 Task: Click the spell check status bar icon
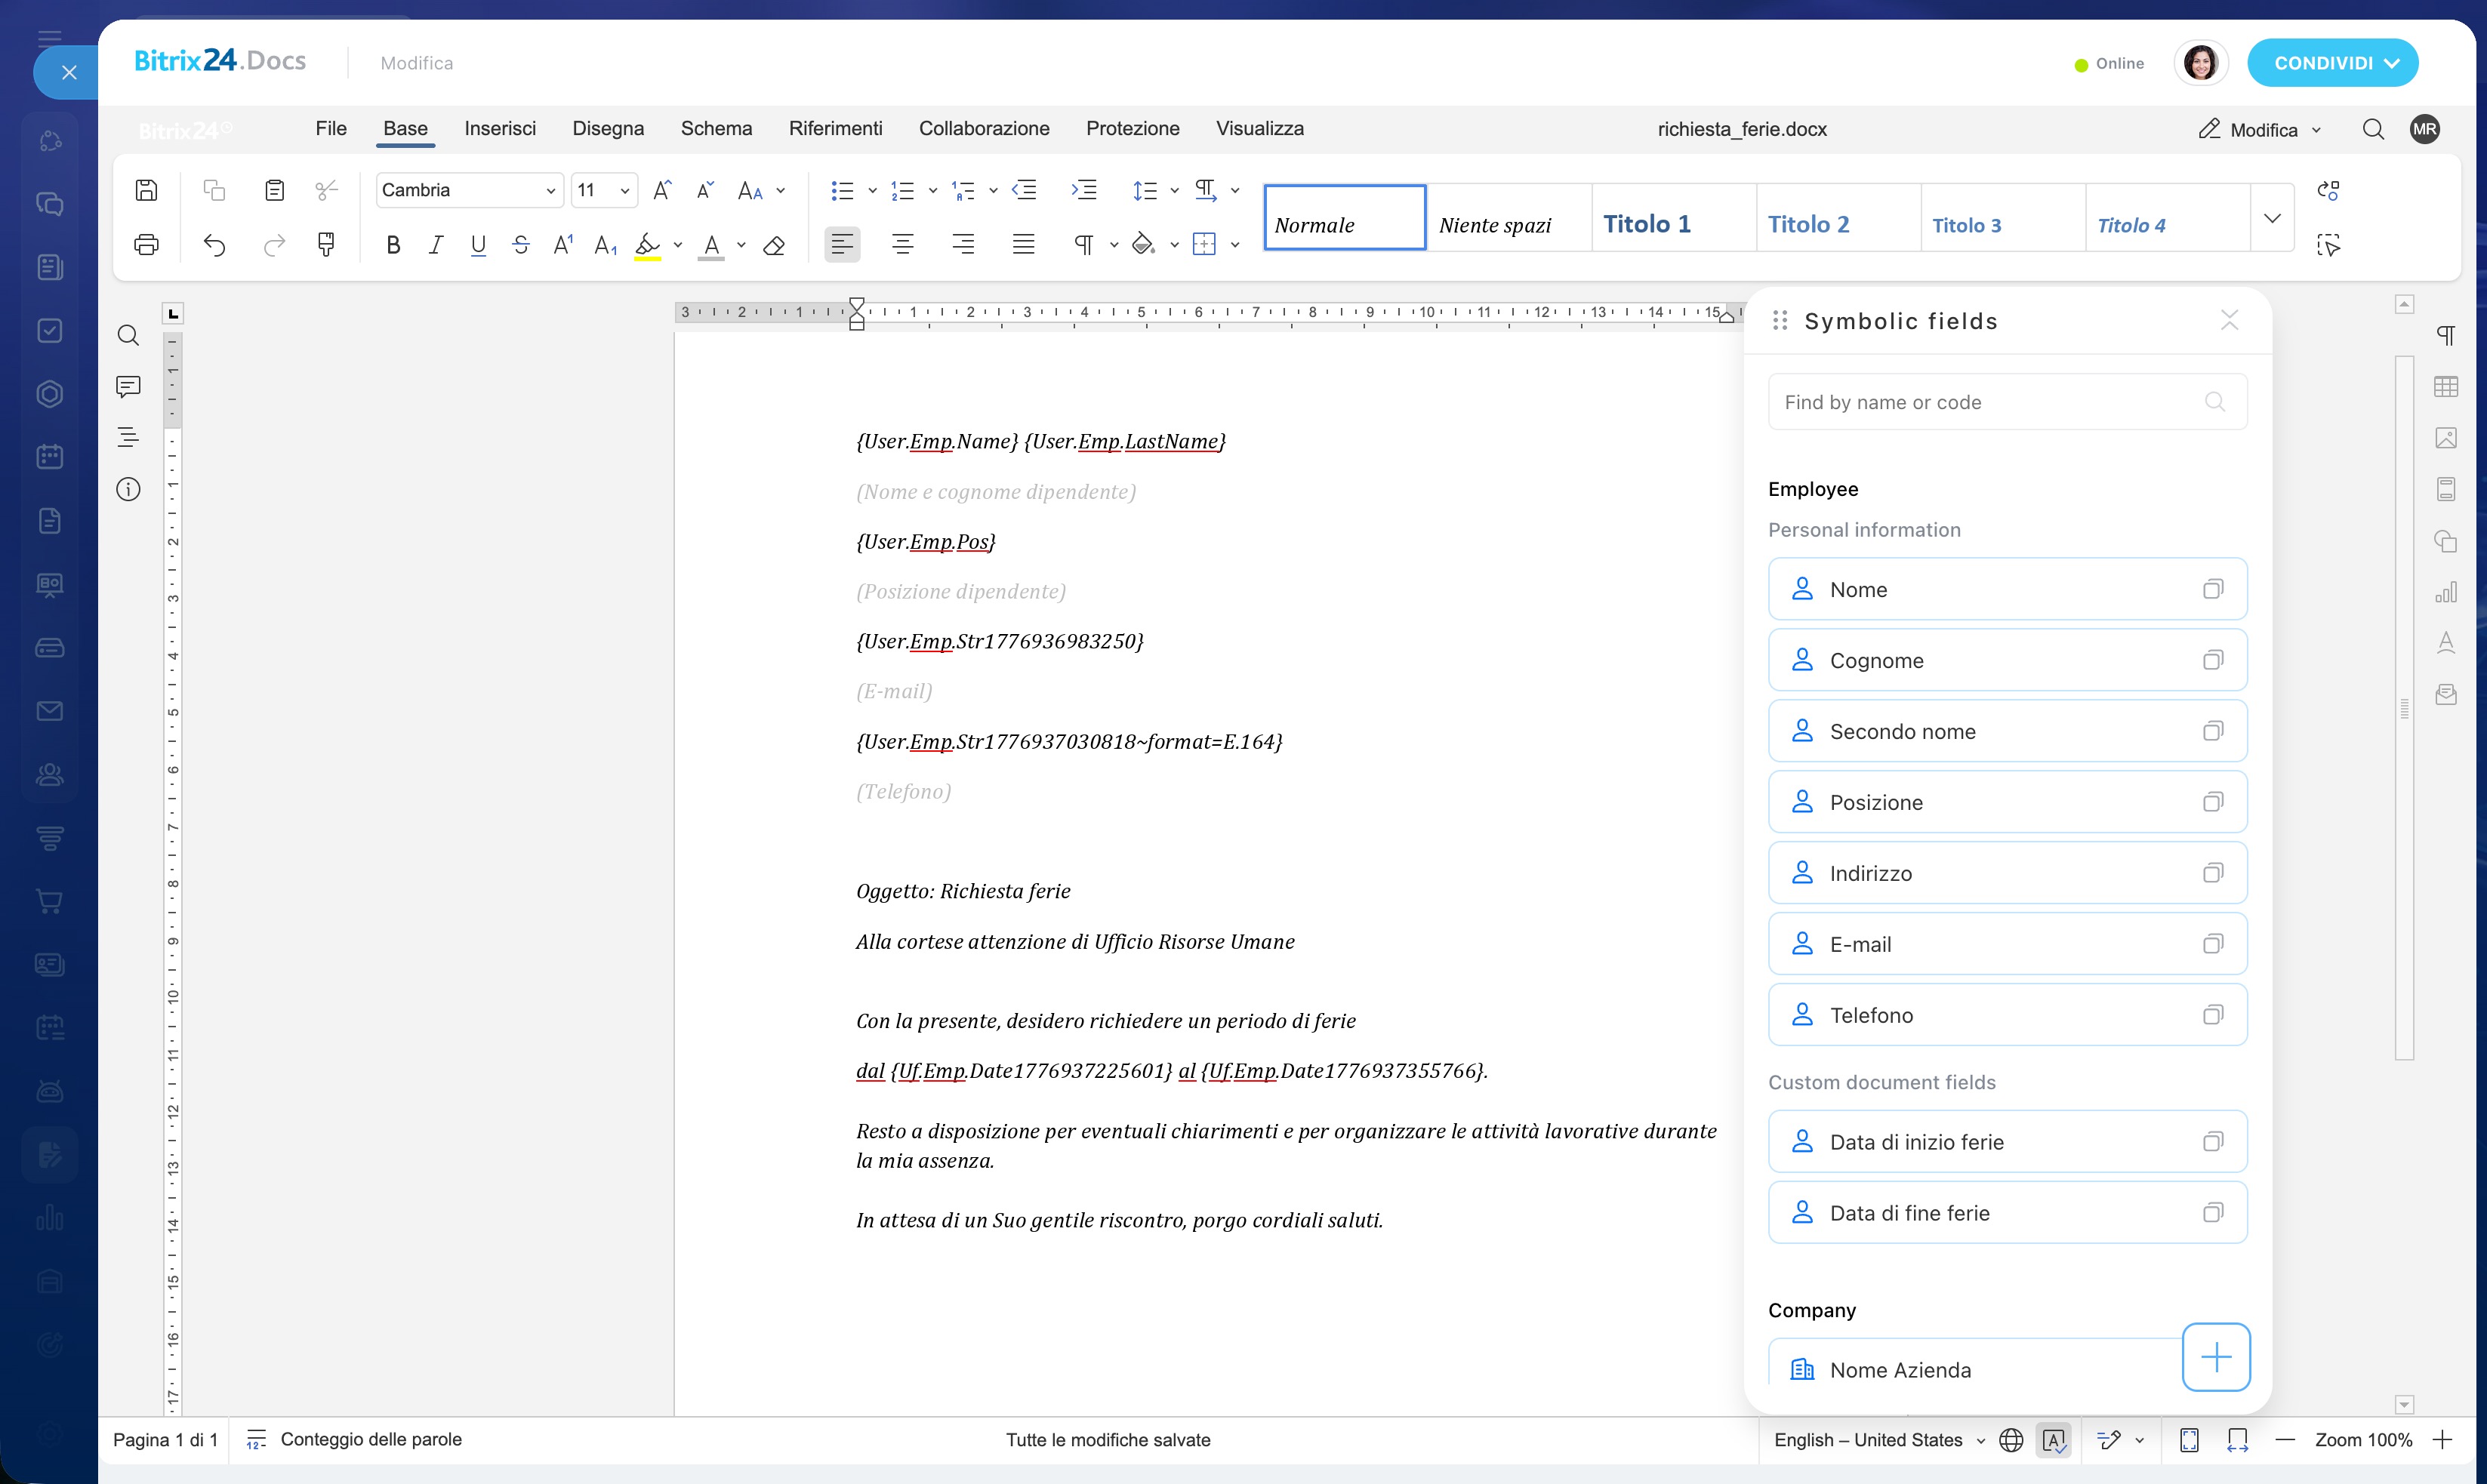click(x=2053, y=1440)
